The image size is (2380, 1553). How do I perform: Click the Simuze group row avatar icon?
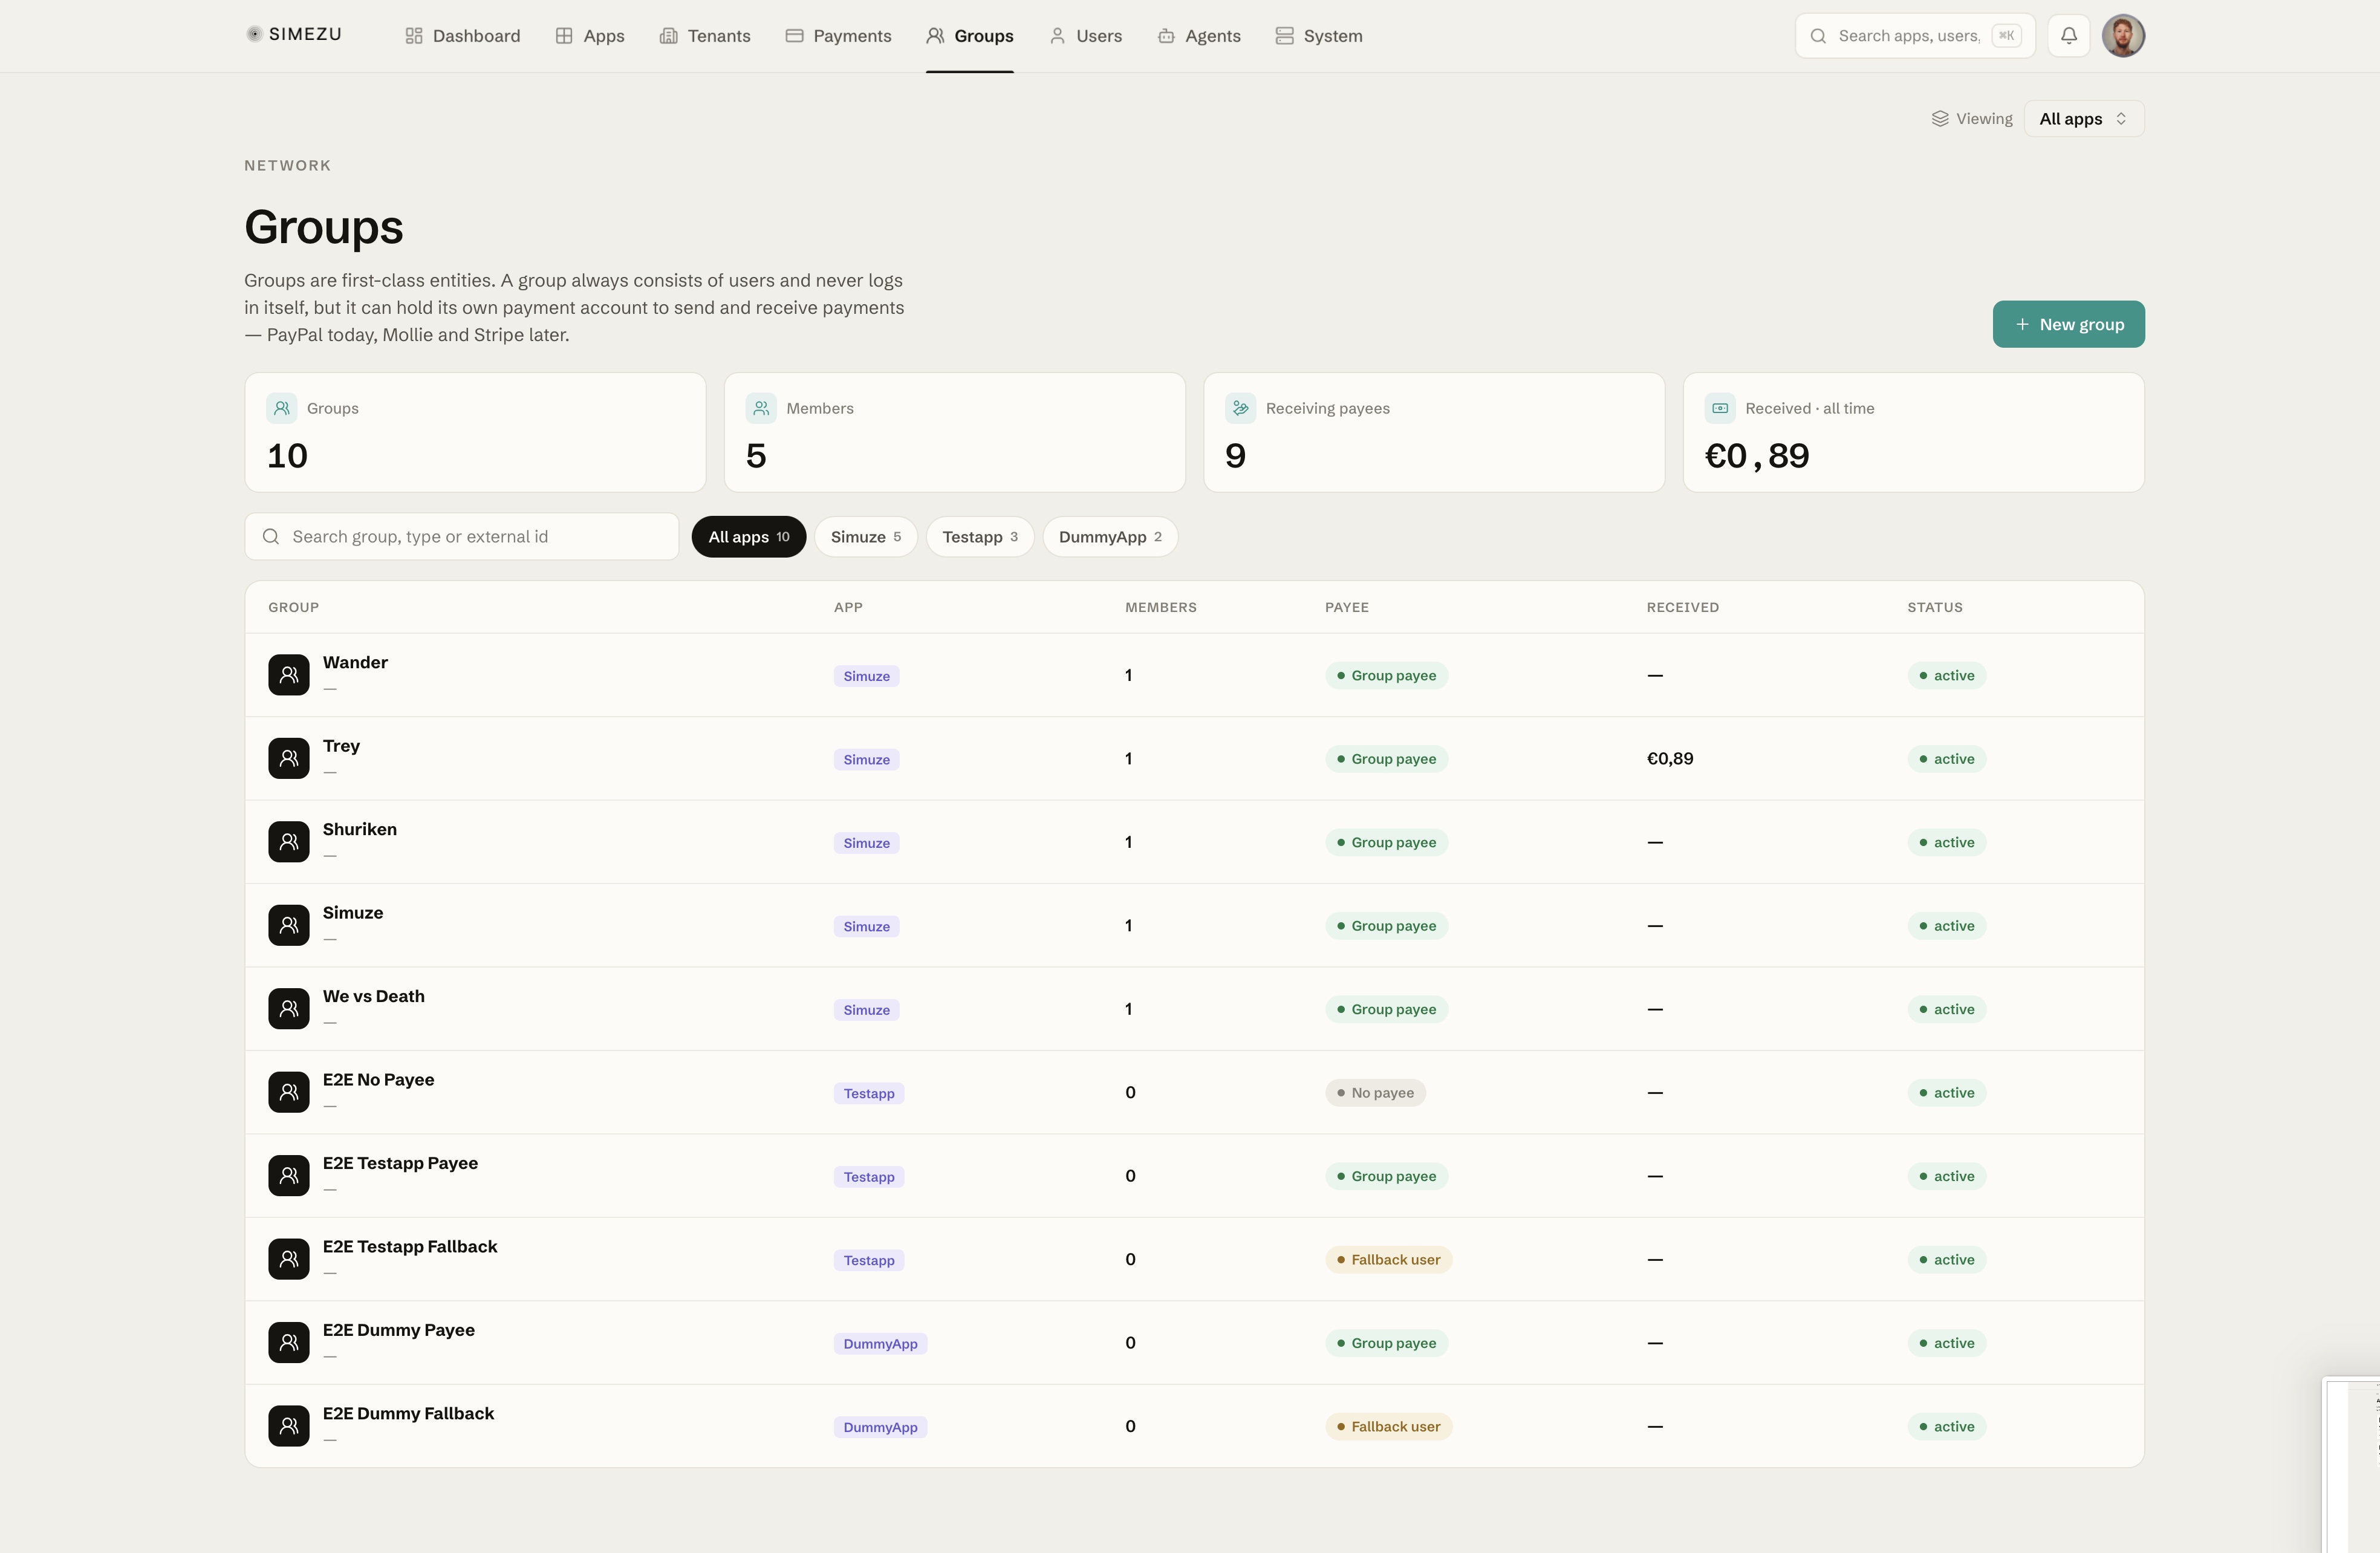[x=288, y=925]
